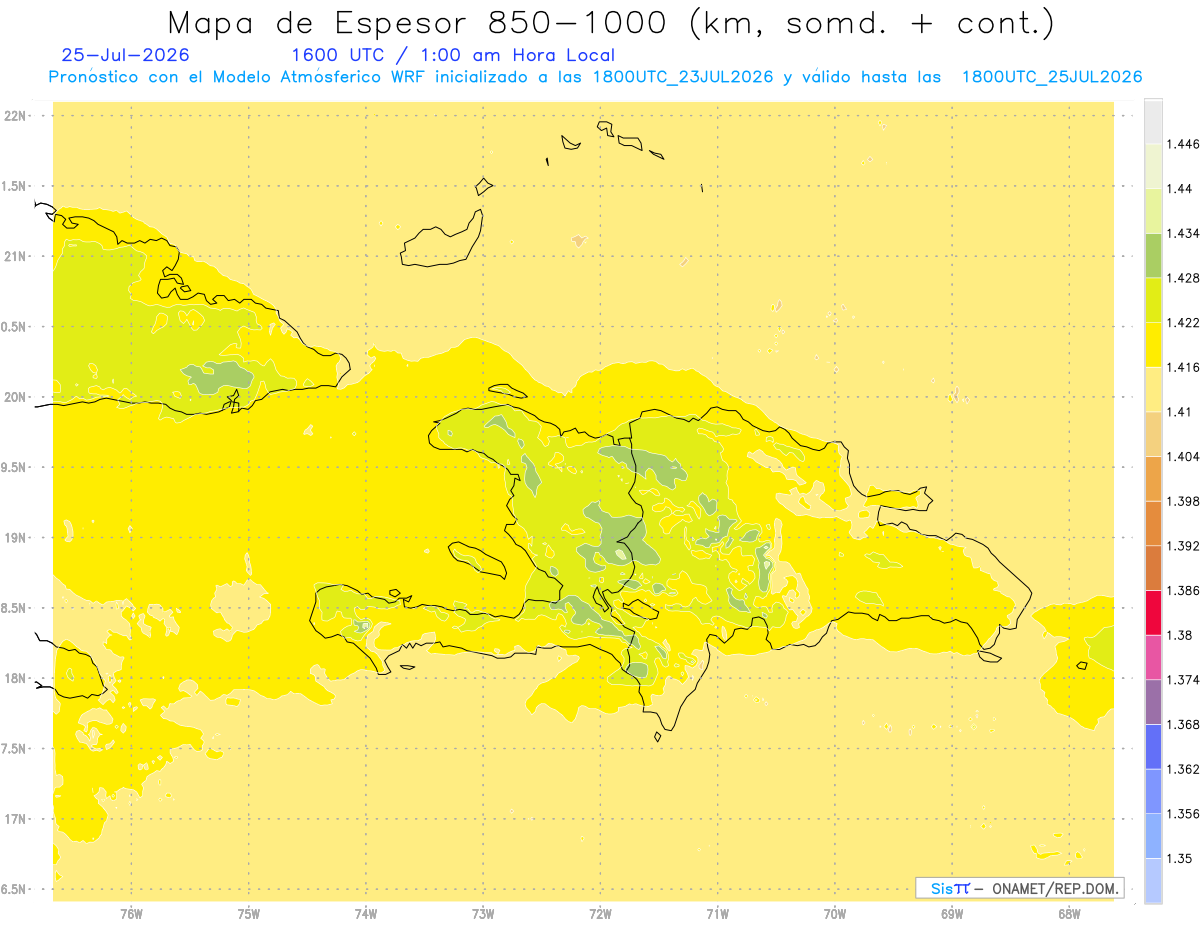The image size is (1200, 927).
Task: Pick the red swatch between 1.38 and 1.386
Action: pyautogui.click(x=1153, y=612)
